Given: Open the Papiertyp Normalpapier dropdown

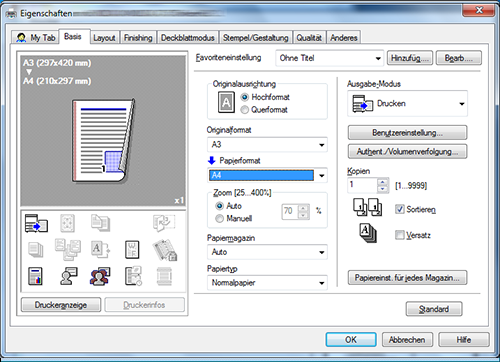Looking at the screenshot, I should click(267, 283).
